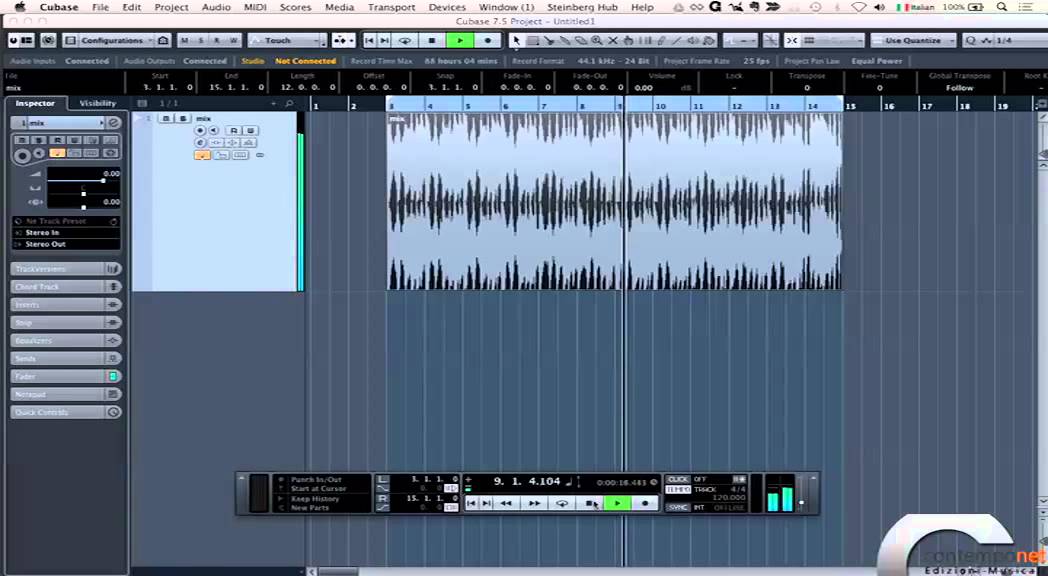Open the Transport menu

(x=392, y=7)
